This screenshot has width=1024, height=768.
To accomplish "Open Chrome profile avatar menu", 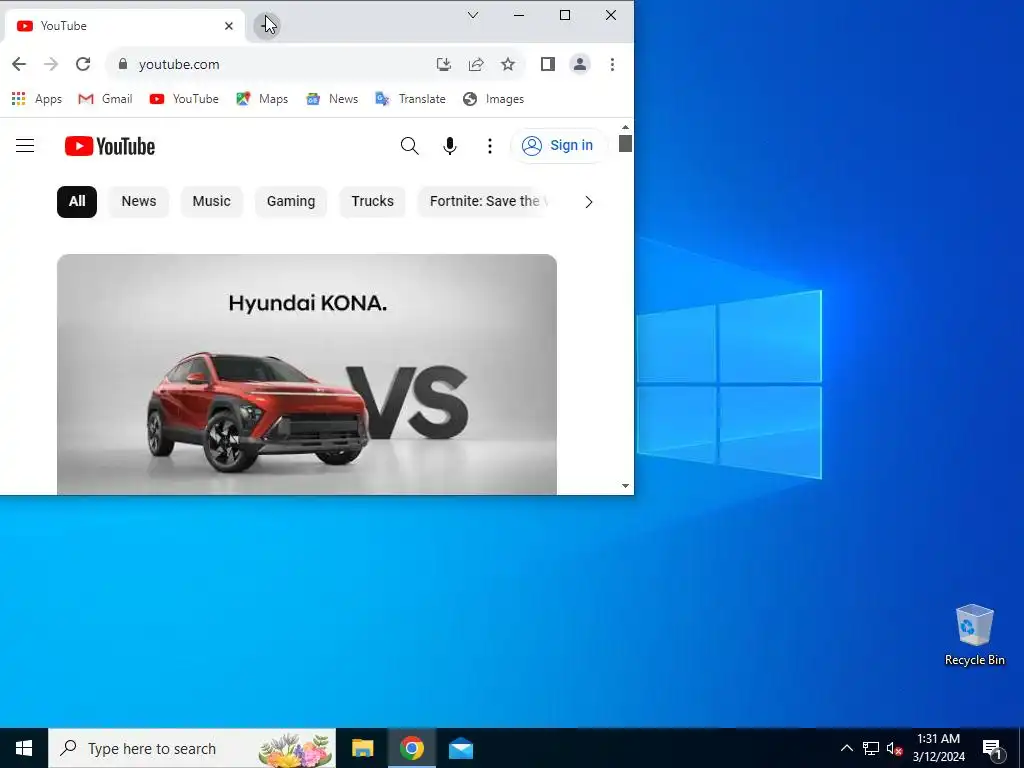I will (580, 64).
